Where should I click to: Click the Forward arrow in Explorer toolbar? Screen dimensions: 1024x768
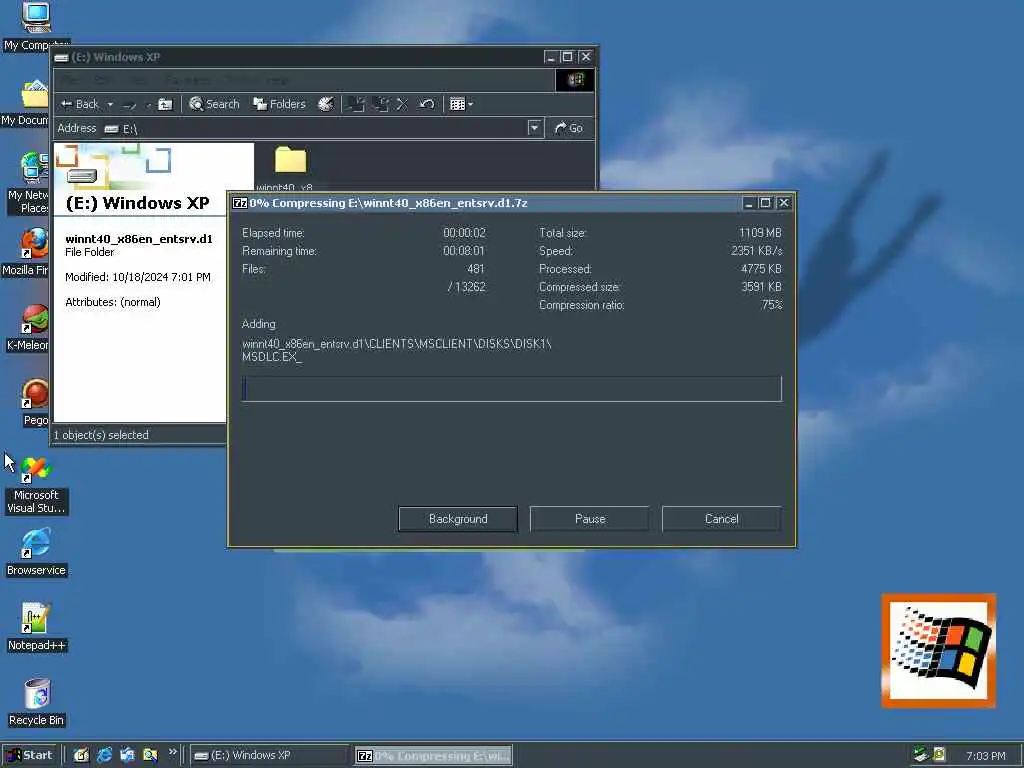click(x=130, y=104)
